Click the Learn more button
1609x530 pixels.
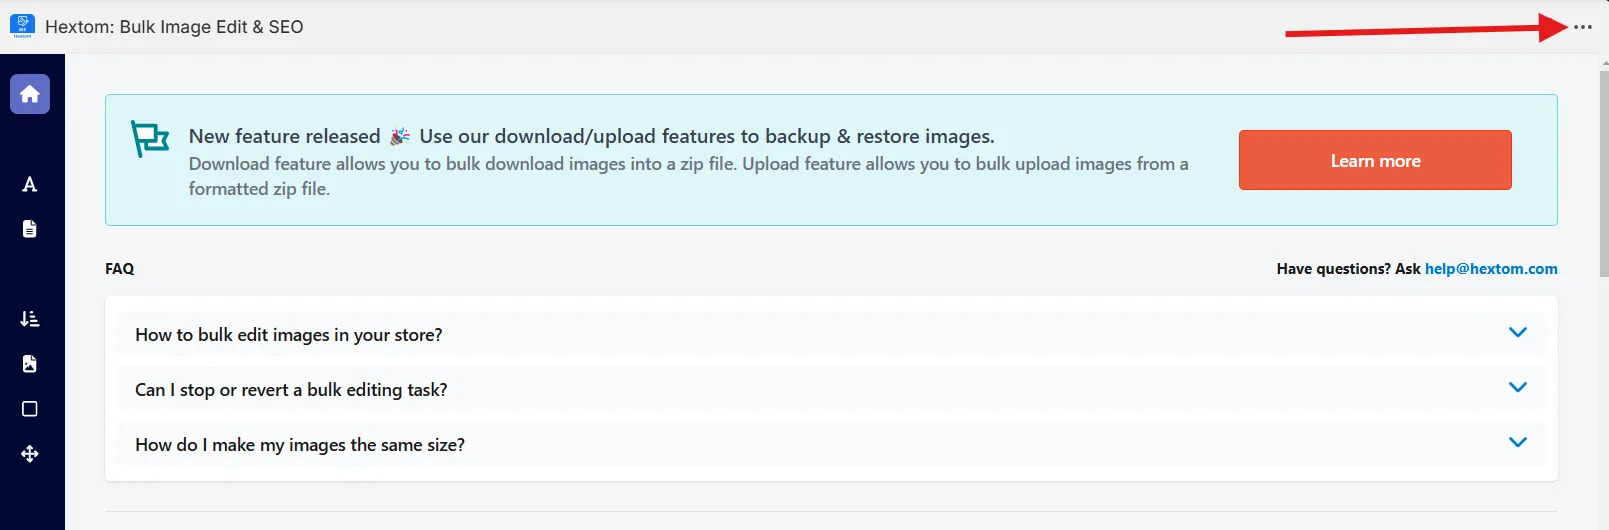pyautogui.click(x=1375, y=160)
